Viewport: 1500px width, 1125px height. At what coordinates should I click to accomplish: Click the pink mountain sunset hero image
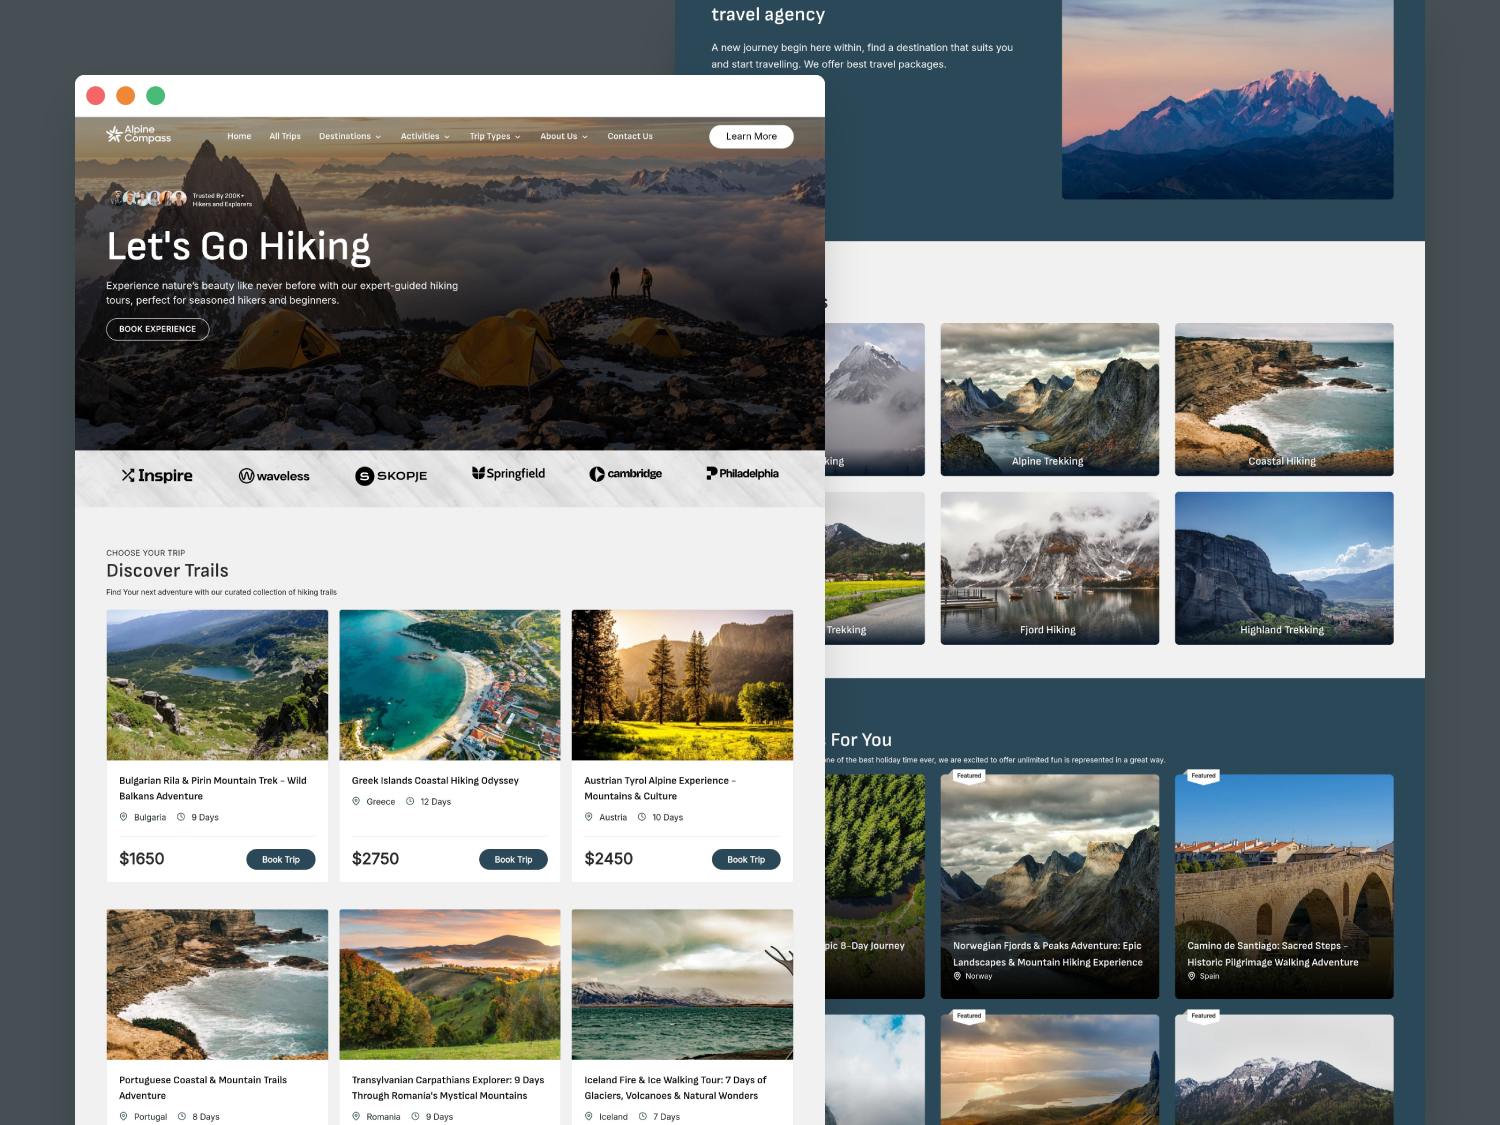[x=1227, y=99]
